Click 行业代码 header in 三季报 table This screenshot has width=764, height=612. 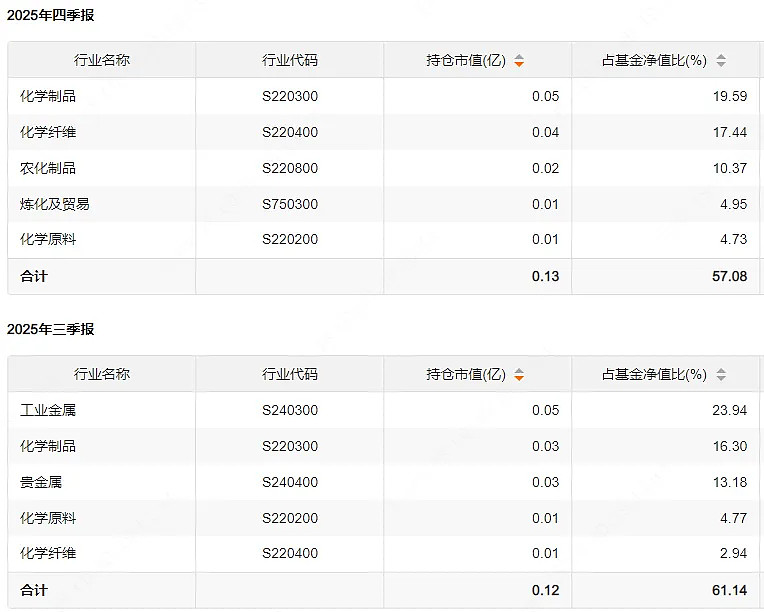[x=290, y=374]
